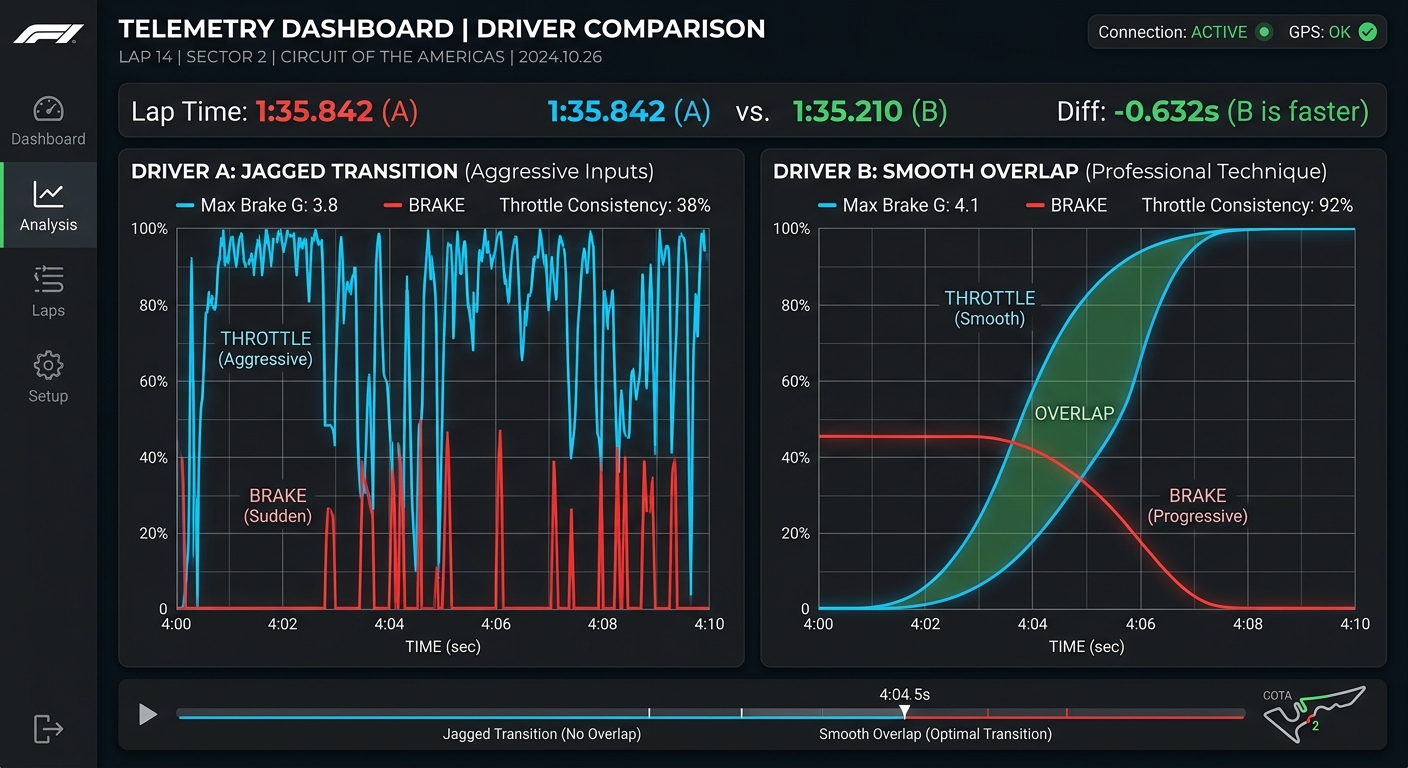Screen dimensions: 1408x768
Task: Click the COTA track map thumbnail
Action: tap(1313, 714)
